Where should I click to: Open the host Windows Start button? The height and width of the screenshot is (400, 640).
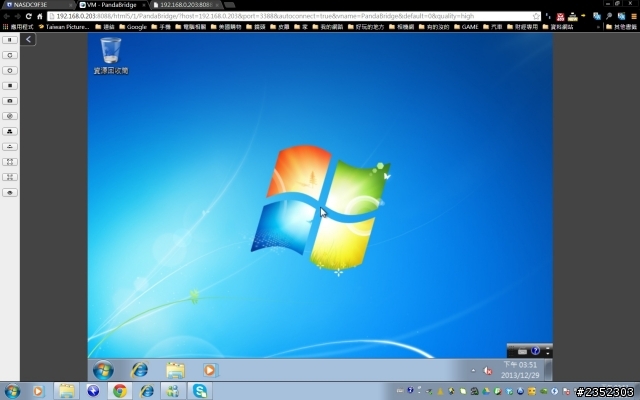tap(12, 391)
